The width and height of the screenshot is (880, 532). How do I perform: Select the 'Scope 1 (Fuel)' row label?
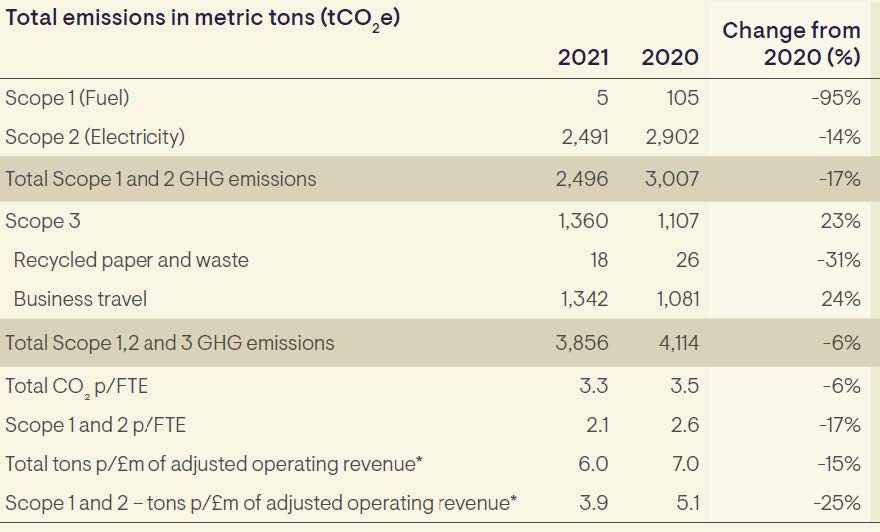click(67, 98)
